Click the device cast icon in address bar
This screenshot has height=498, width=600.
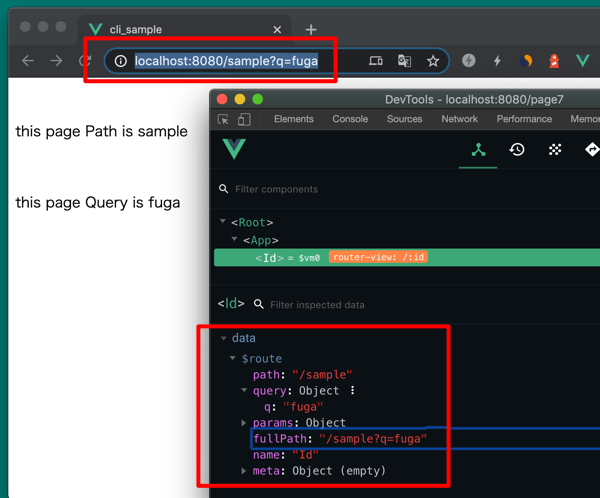tap(375, 60)
